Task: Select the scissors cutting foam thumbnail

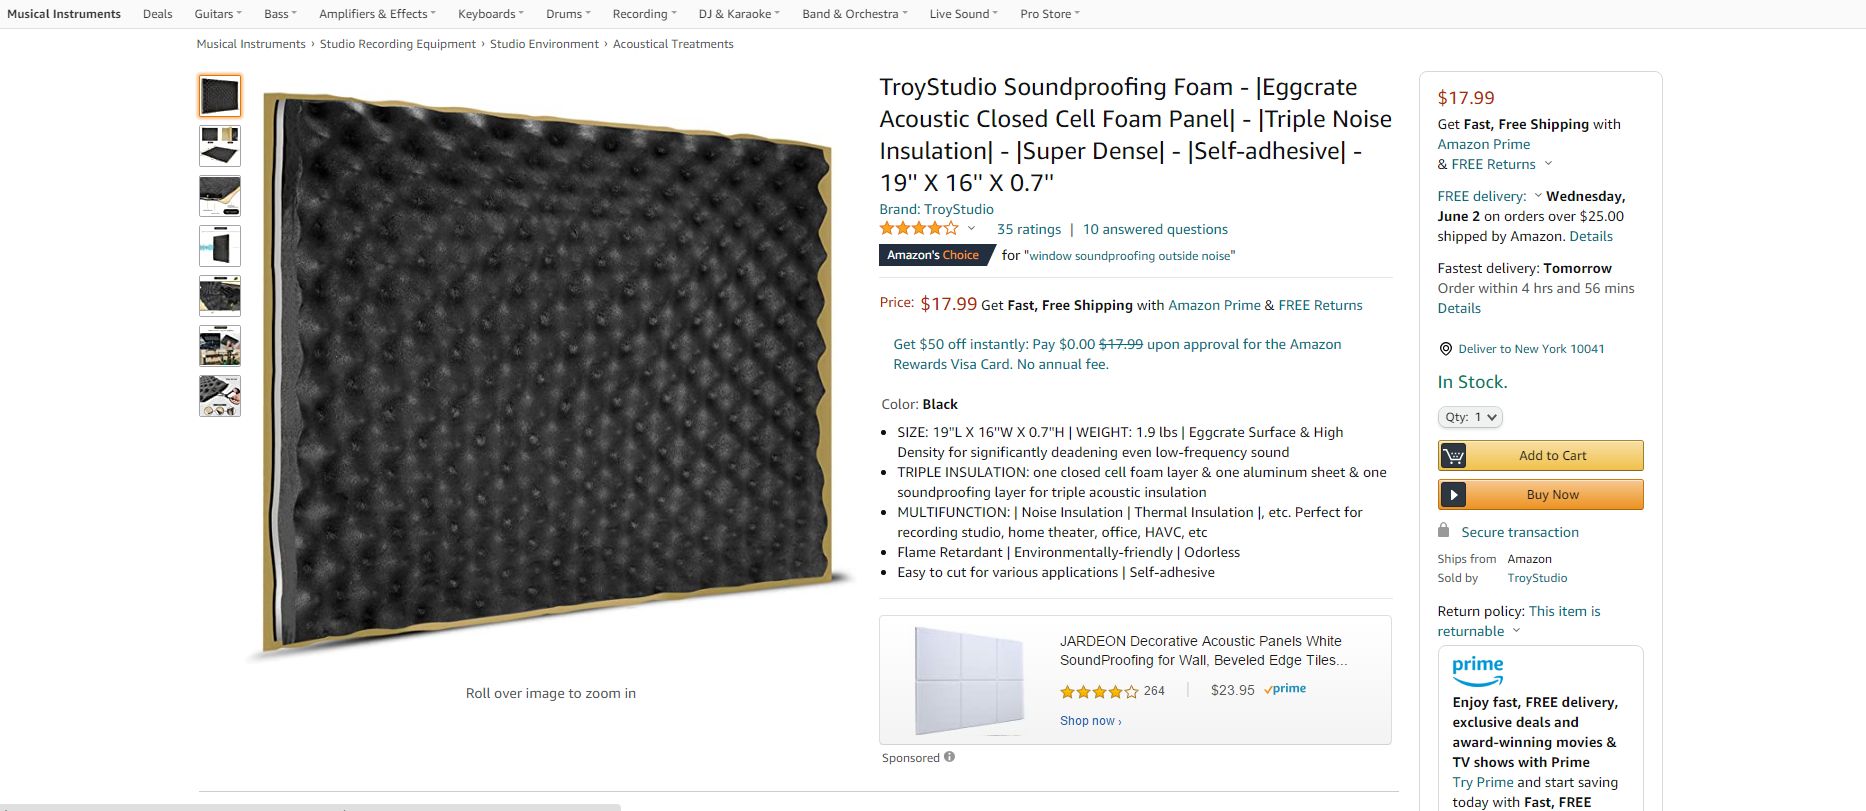Action: (220, 396)
